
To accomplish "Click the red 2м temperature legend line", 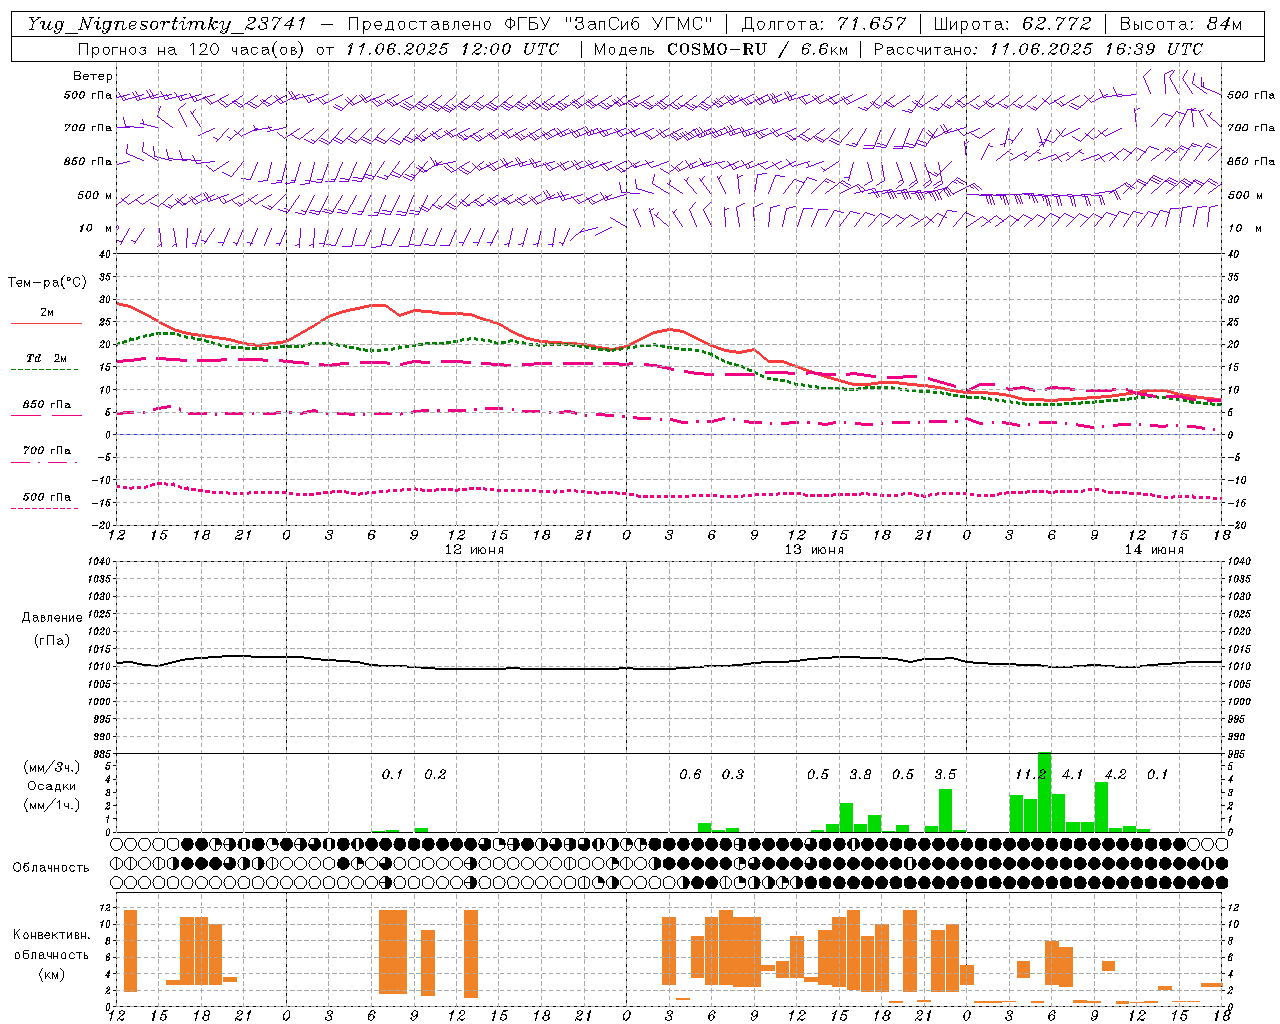I will click(x=46, y=323).
